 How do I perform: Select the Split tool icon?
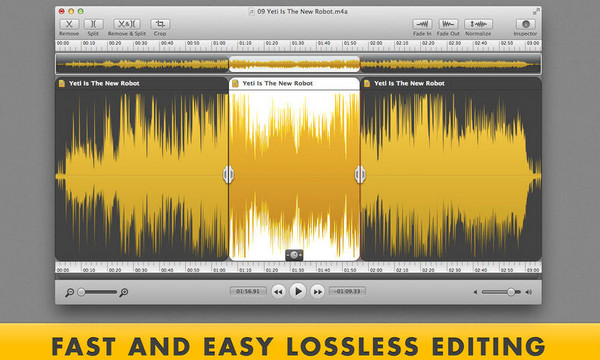(x=93, y=24)
